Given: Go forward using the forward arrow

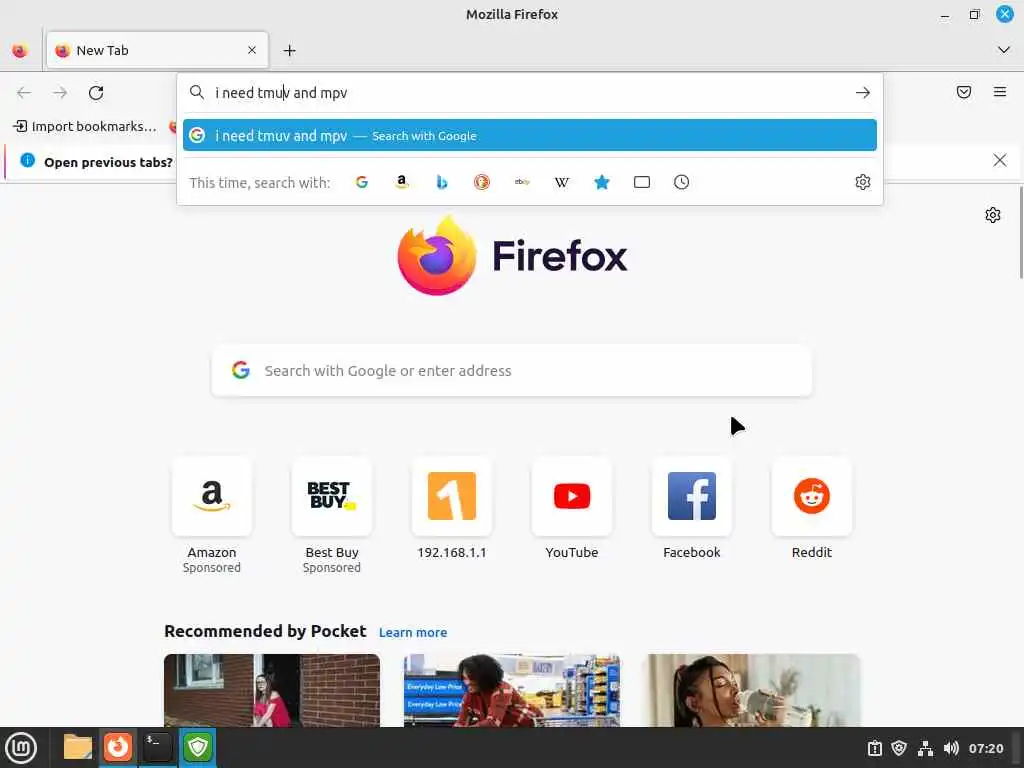Looking at the screenshot, I should [60, 93].
